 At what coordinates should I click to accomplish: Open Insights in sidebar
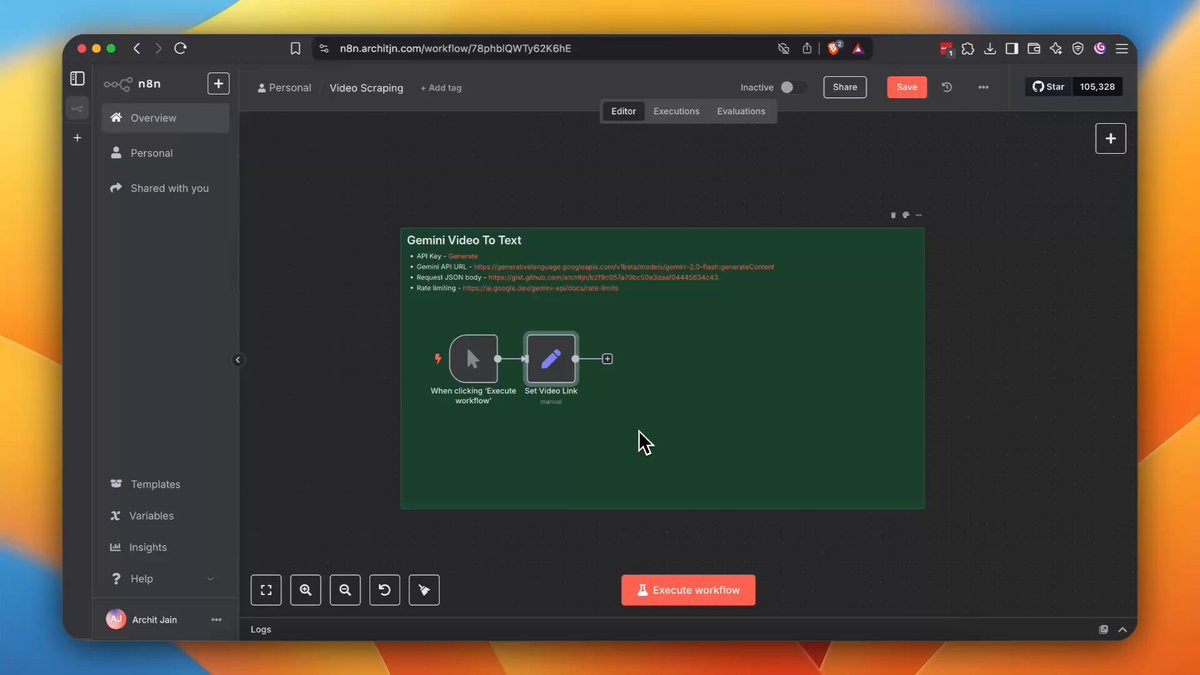click(x=166, y=547)
